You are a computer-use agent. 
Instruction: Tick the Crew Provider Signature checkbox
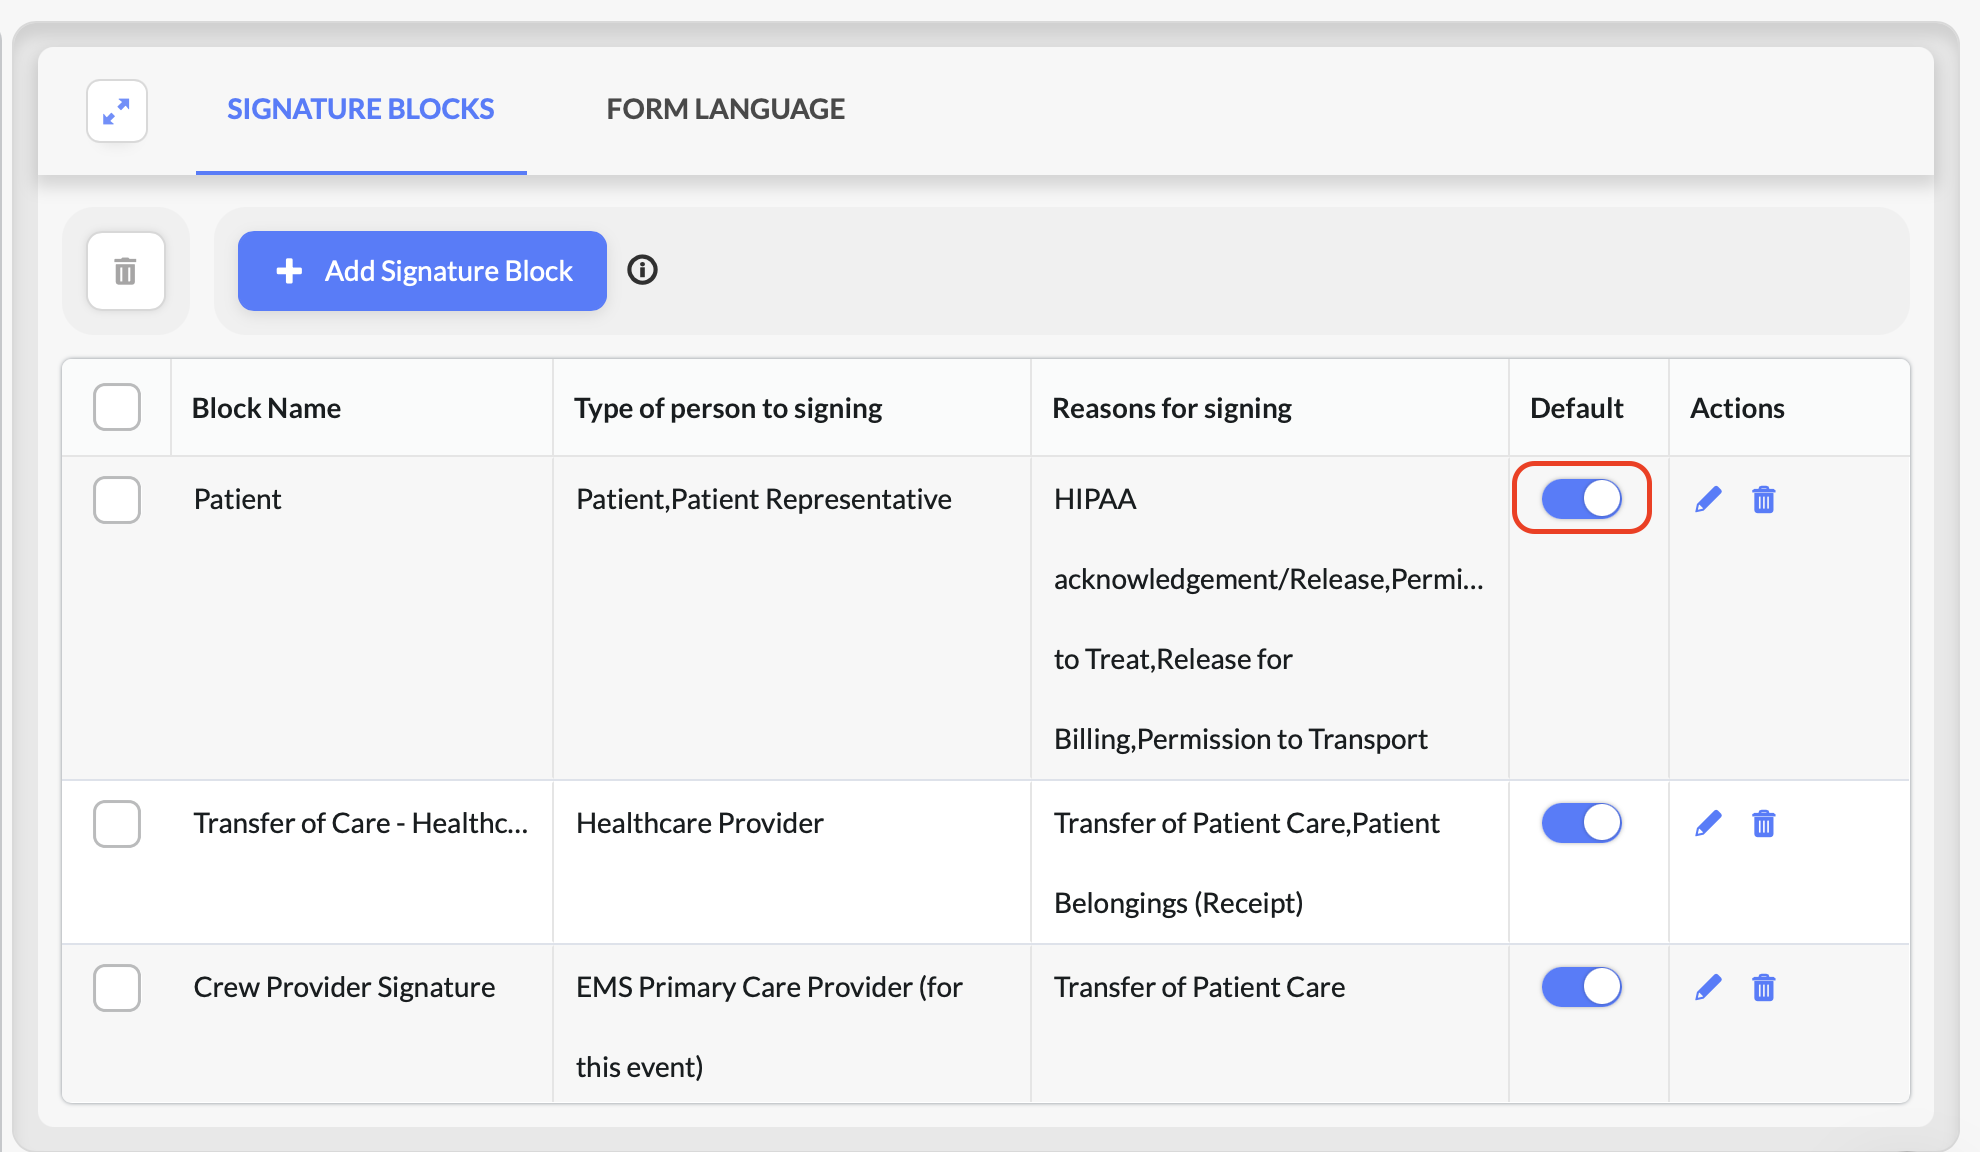[x=117, y=987]
